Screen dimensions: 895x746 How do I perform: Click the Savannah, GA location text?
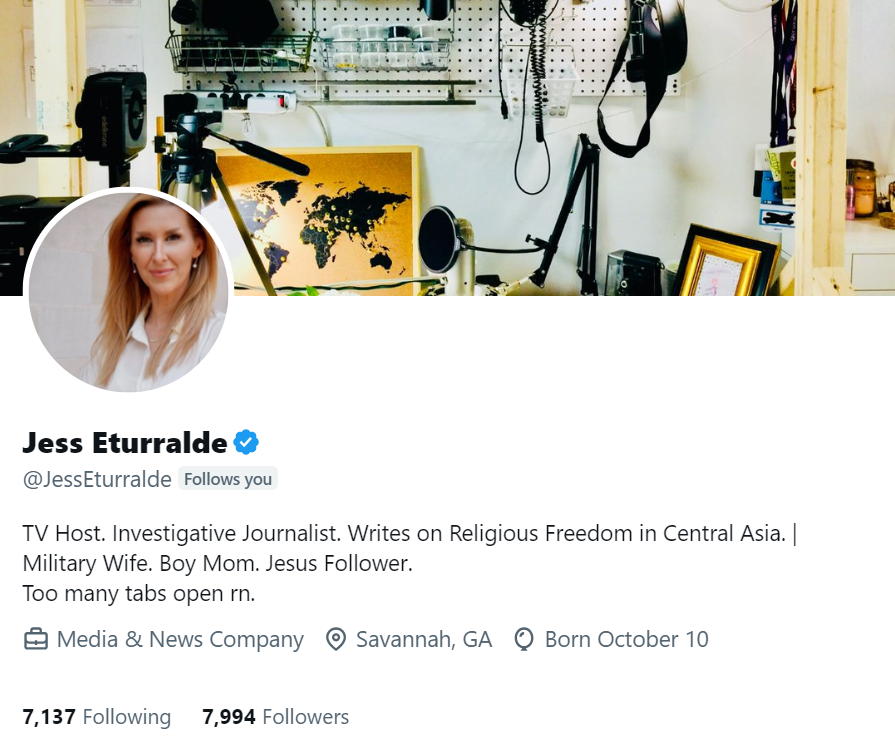tap(424, 639)
